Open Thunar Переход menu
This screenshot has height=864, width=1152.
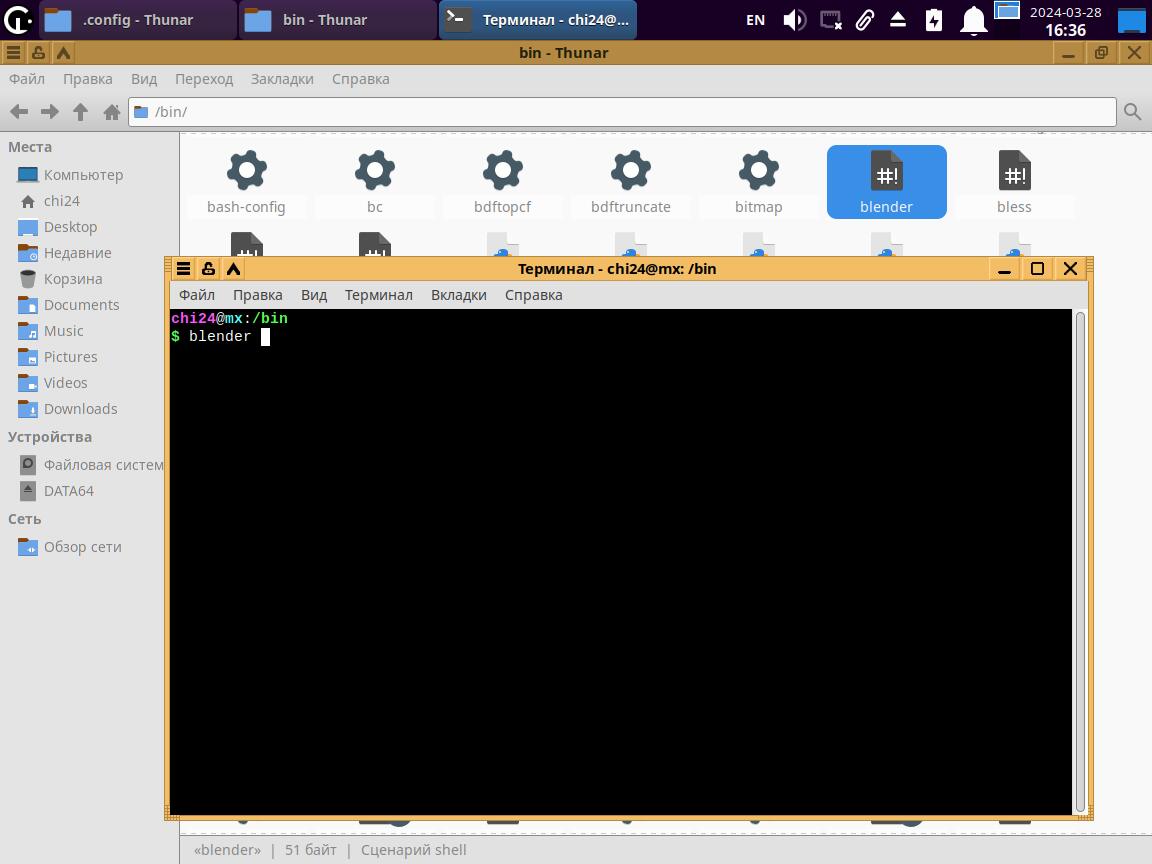pyautogui.click(x=204, y=79)
